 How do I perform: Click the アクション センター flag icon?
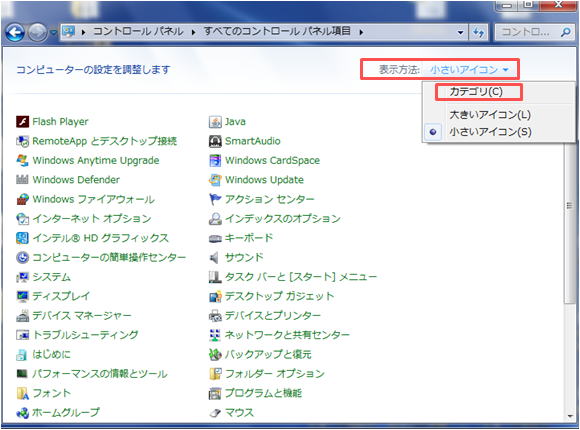click(215, 199)
